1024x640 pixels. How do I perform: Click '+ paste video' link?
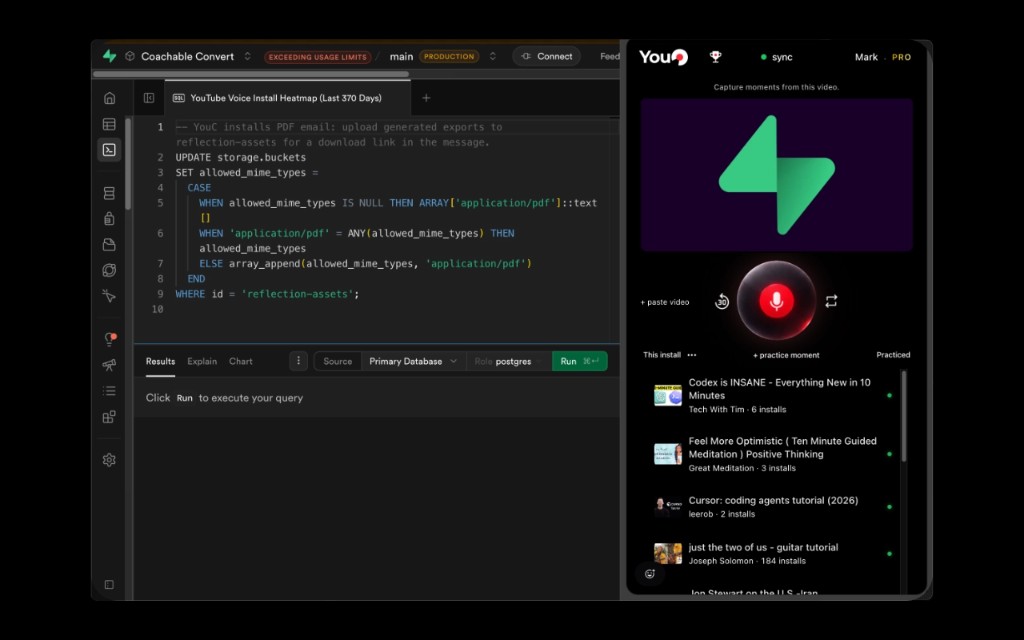point(665,302)
